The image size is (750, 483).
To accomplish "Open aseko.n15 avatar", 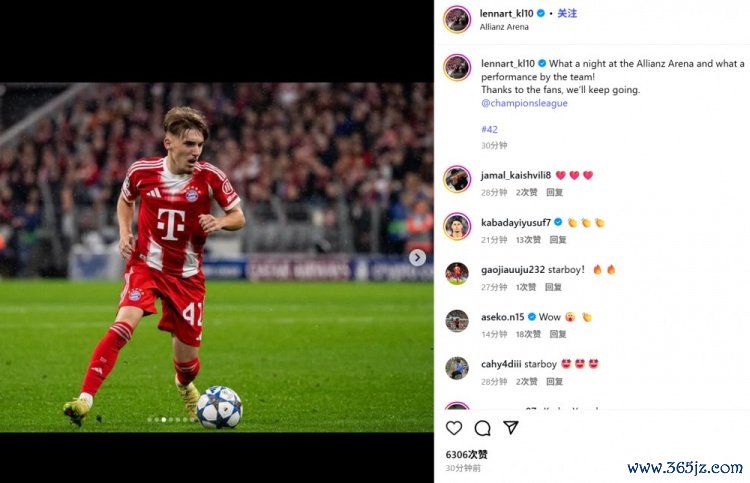I will 457,320.
